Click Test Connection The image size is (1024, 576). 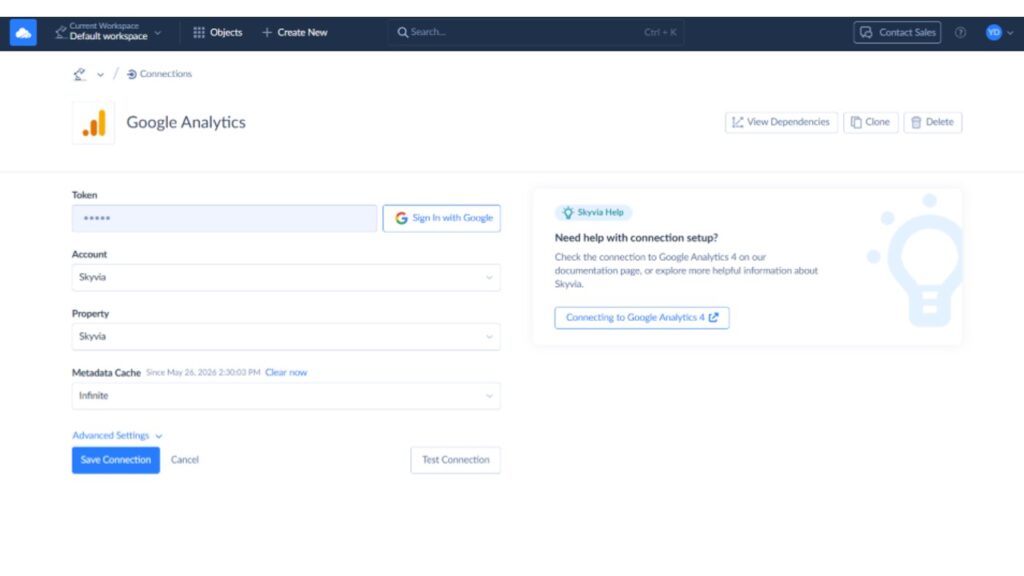(455, 460)
